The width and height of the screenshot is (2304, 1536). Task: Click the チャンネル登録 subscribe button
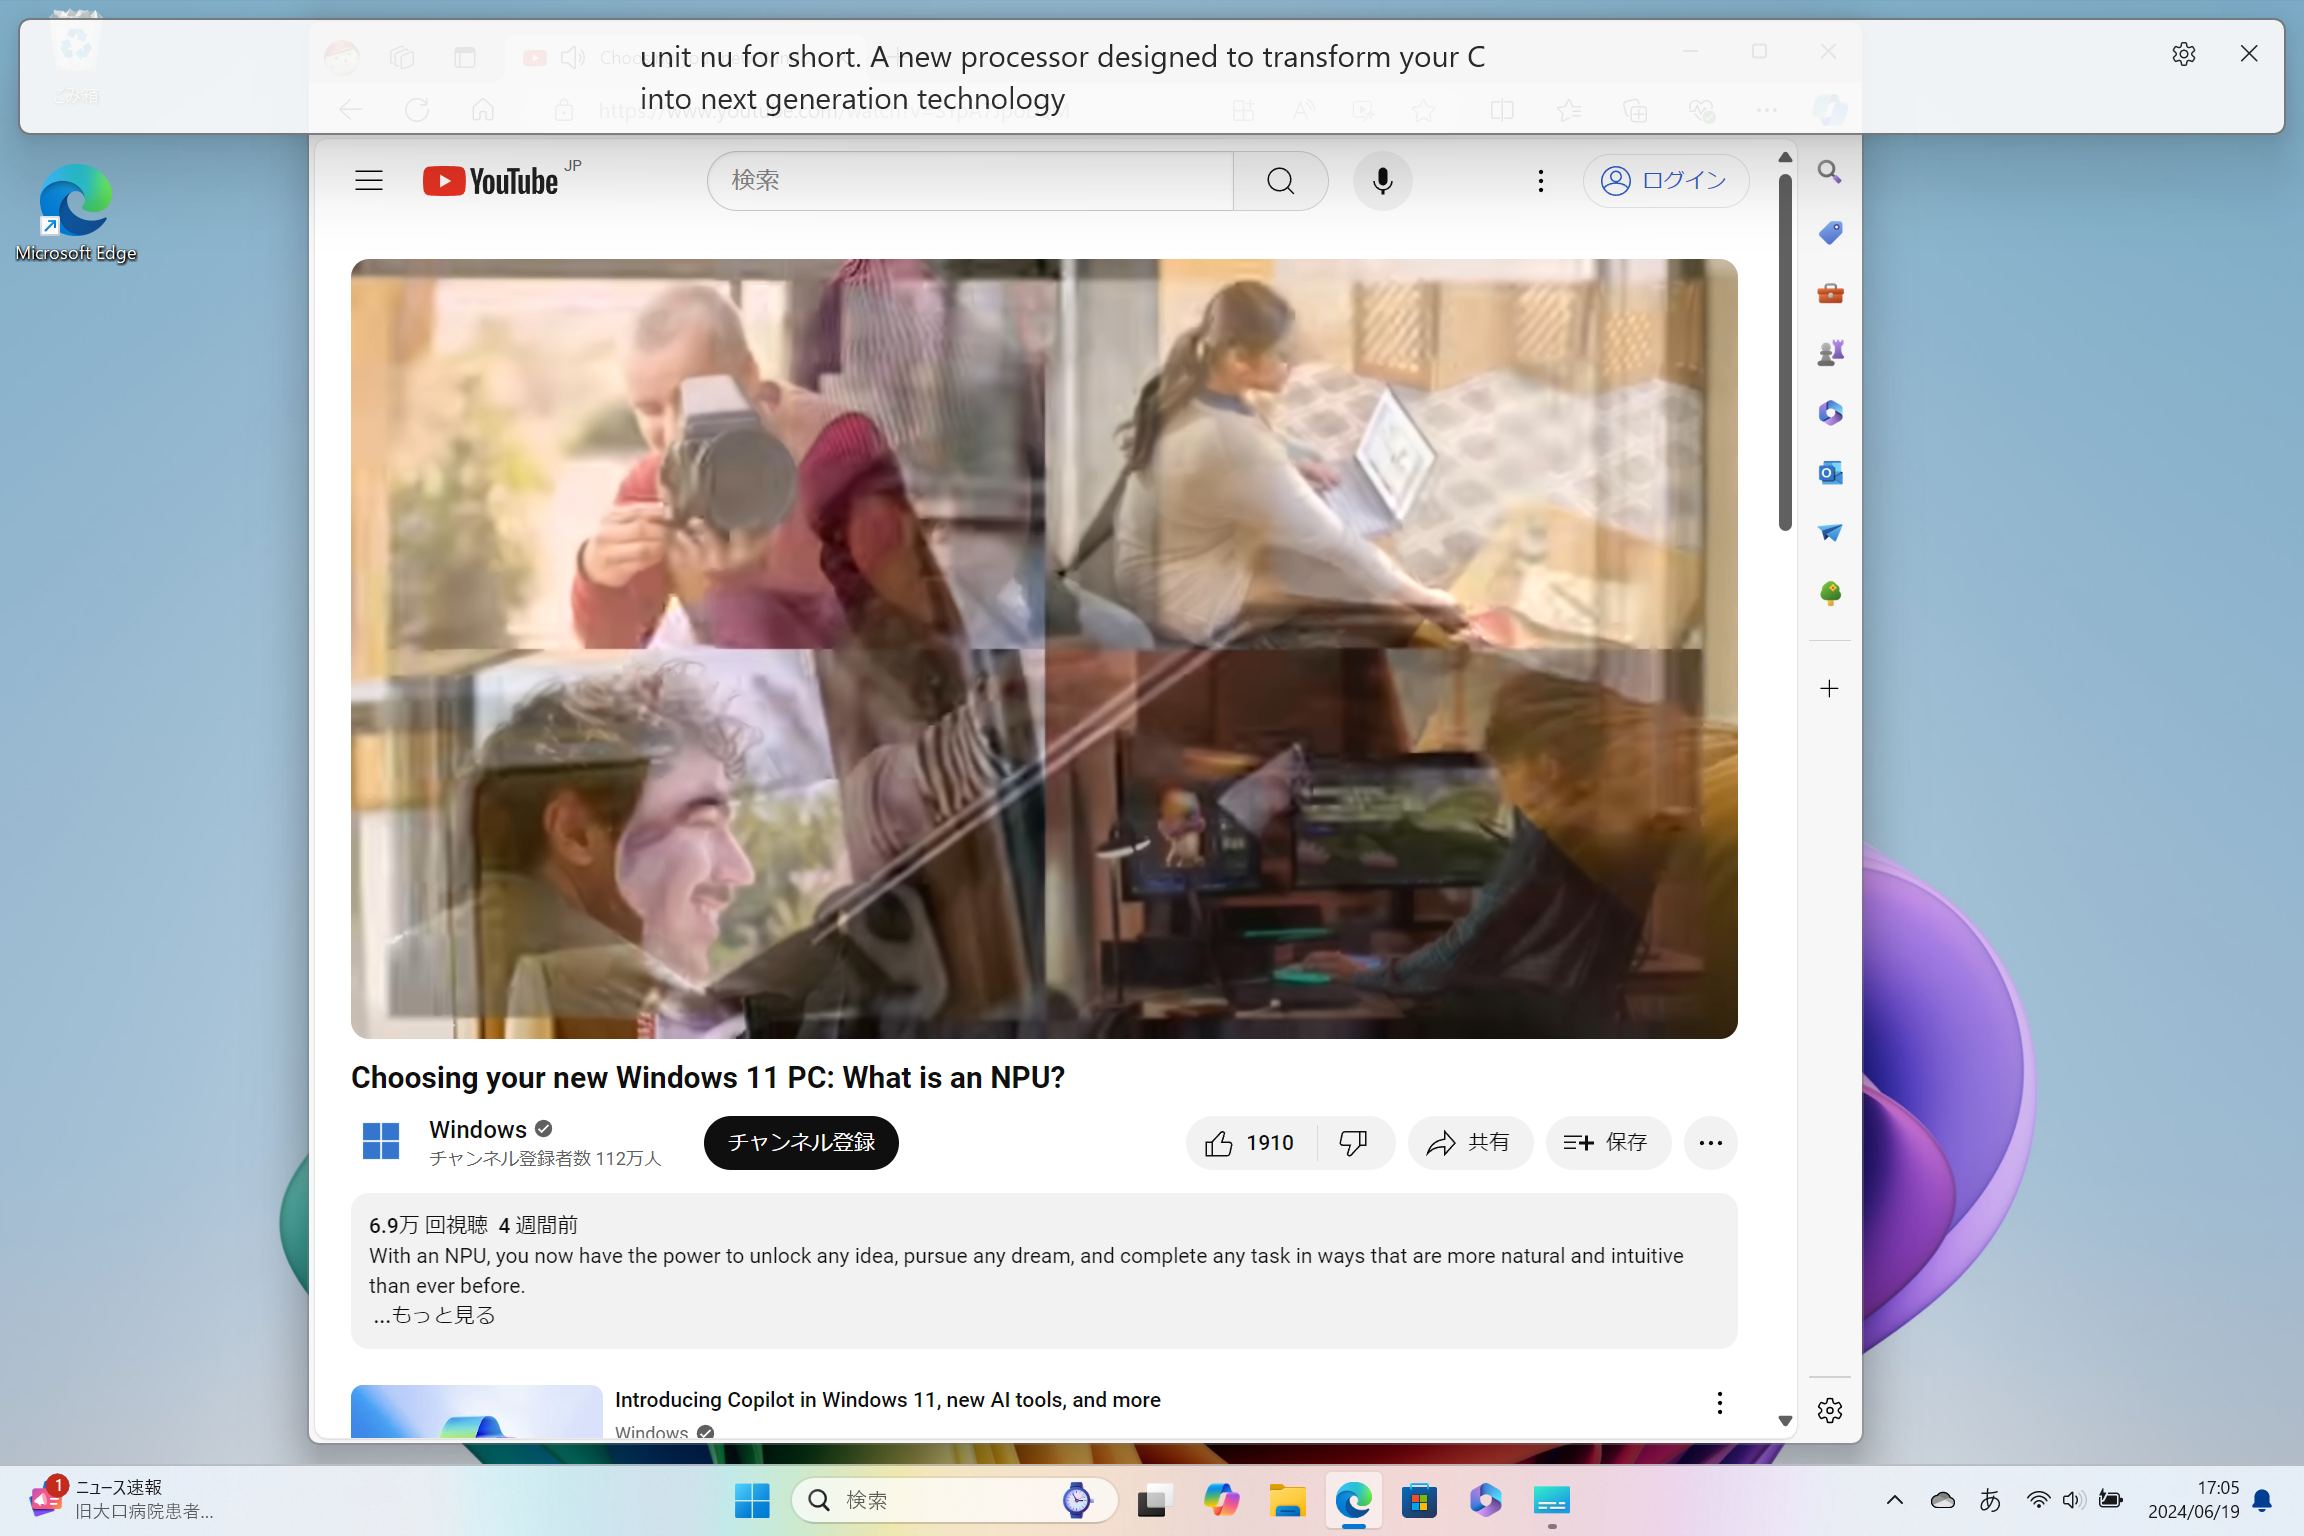click(x=801, y=1143)
